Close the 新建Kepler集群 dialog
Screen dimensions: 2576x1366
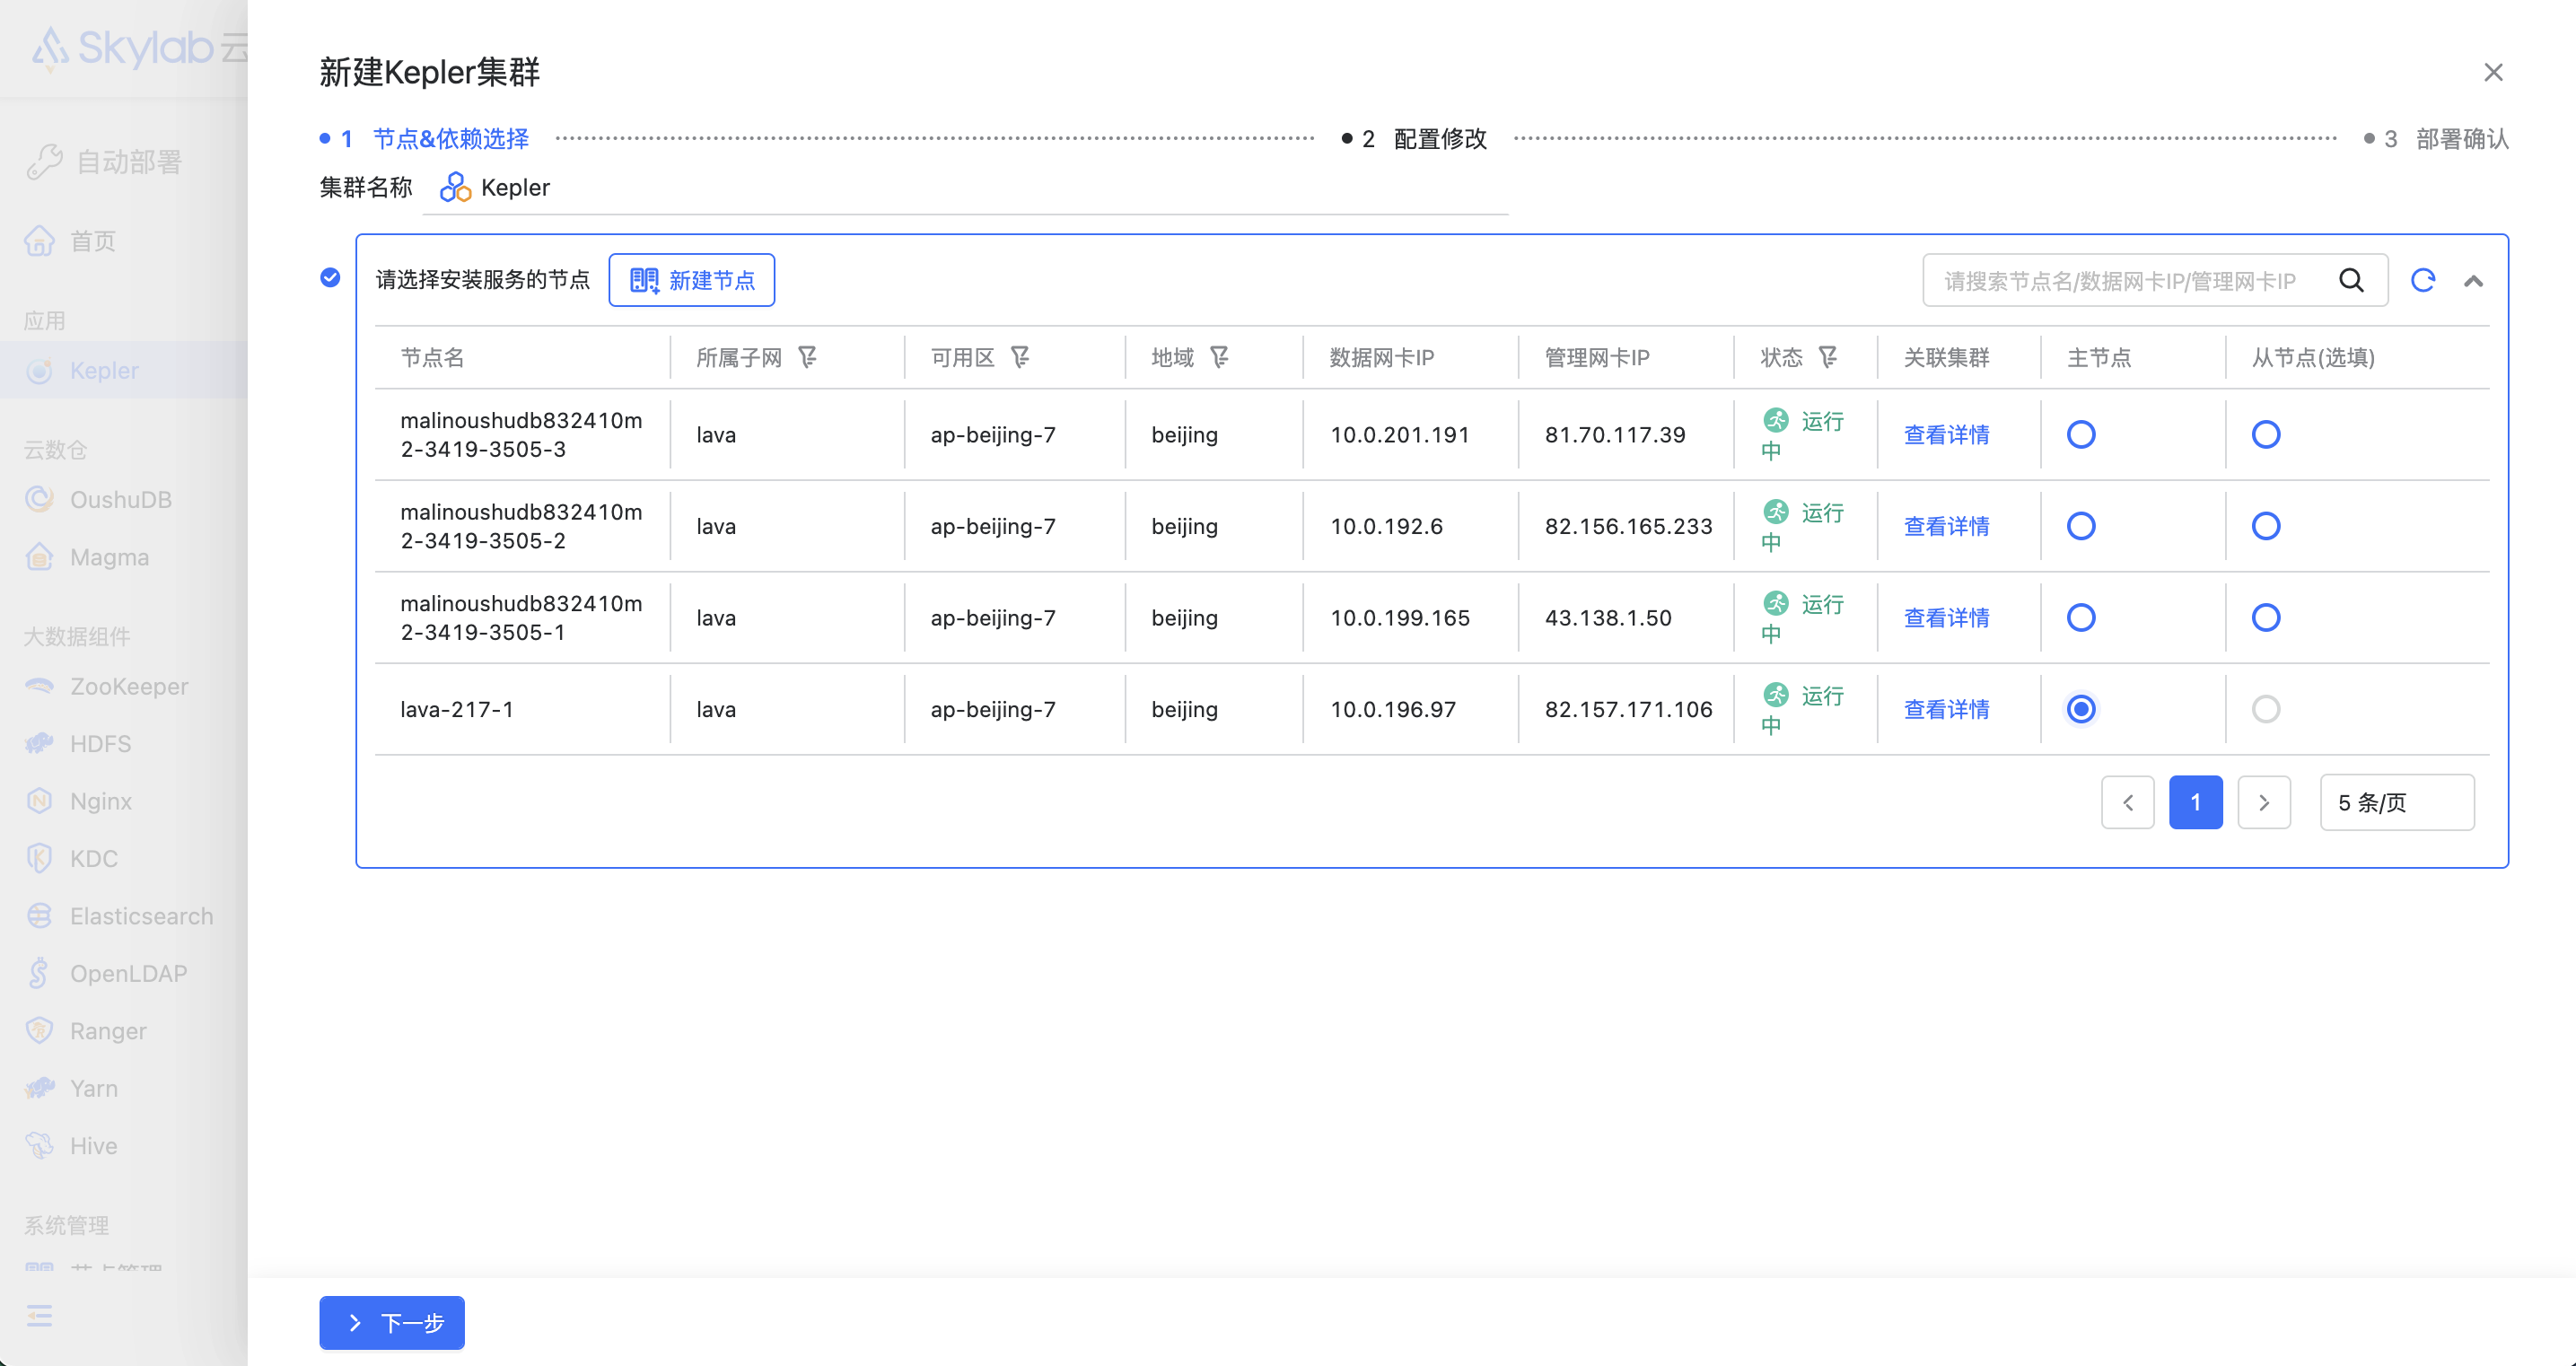pyautogui.click(x=2493, y=72)
